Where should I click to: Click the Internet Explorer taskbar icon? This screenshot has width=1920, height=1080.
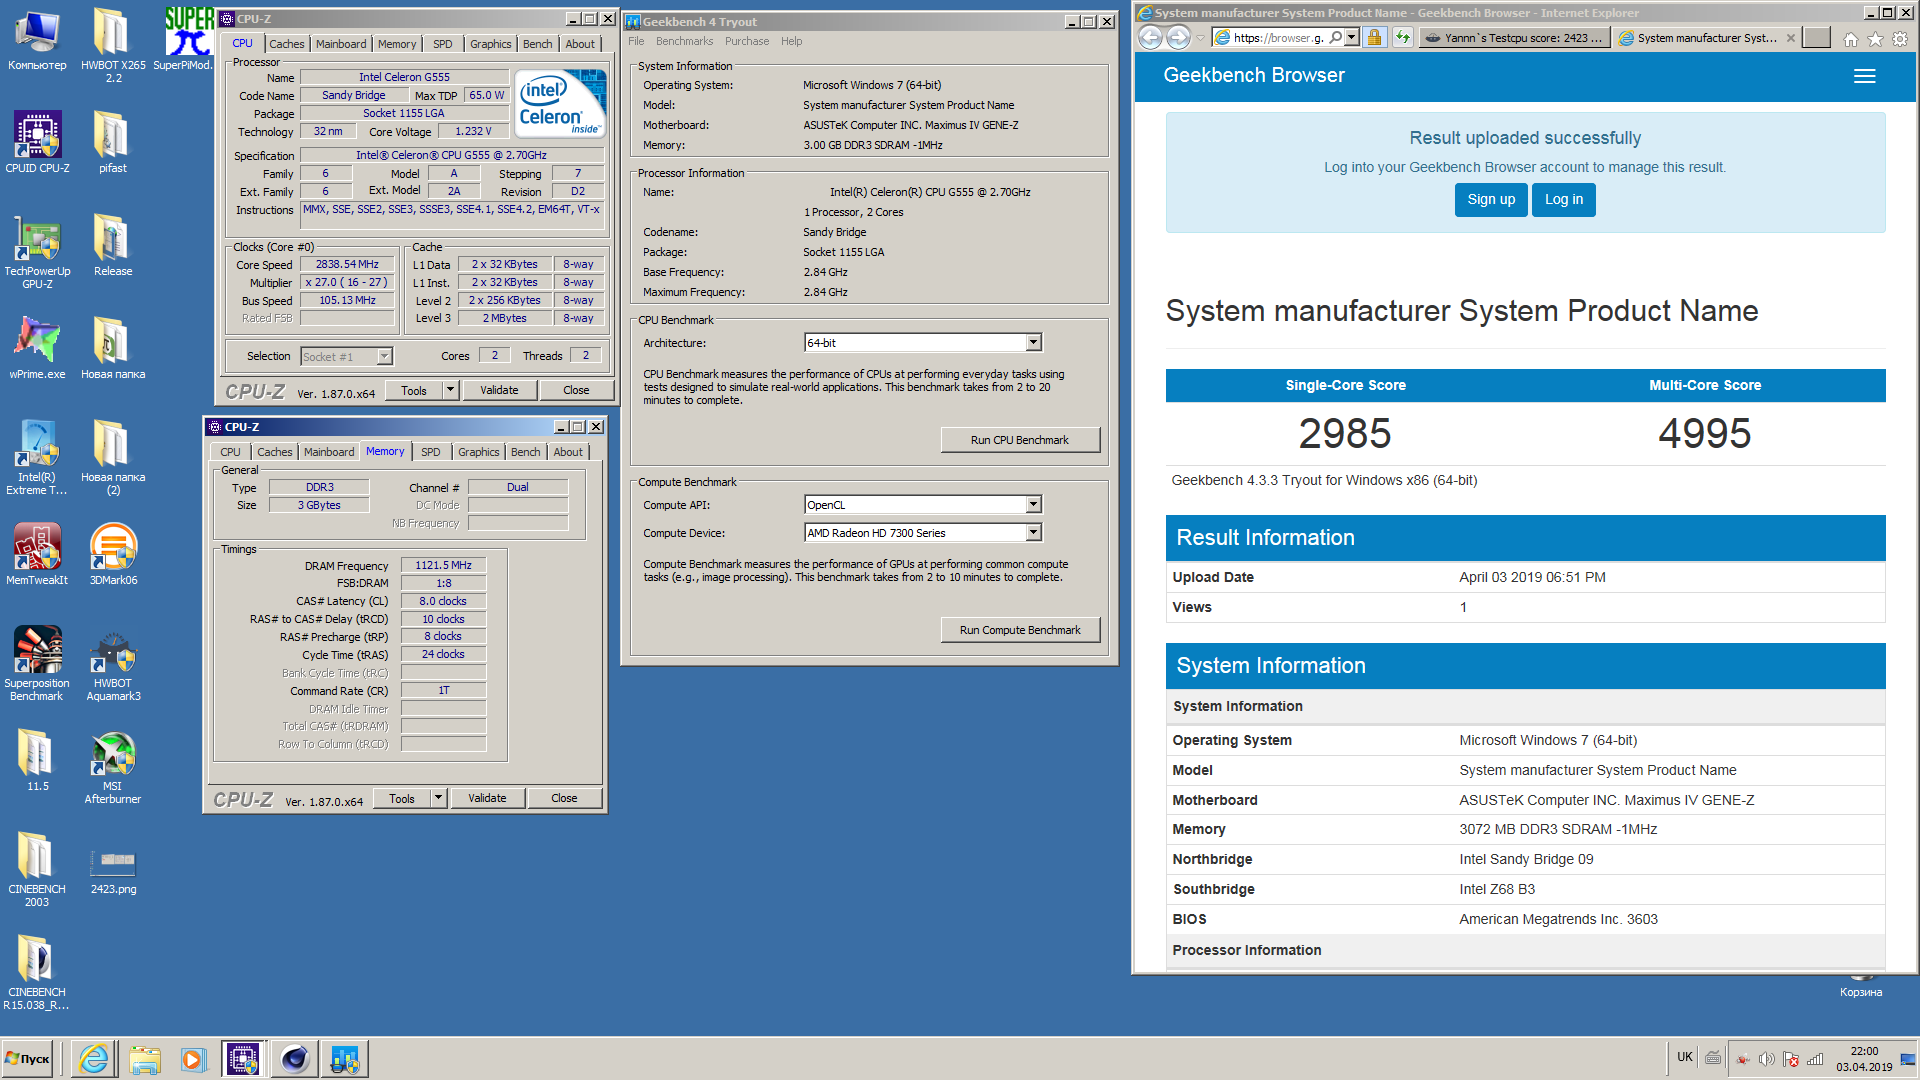[x=94, y=1059]
